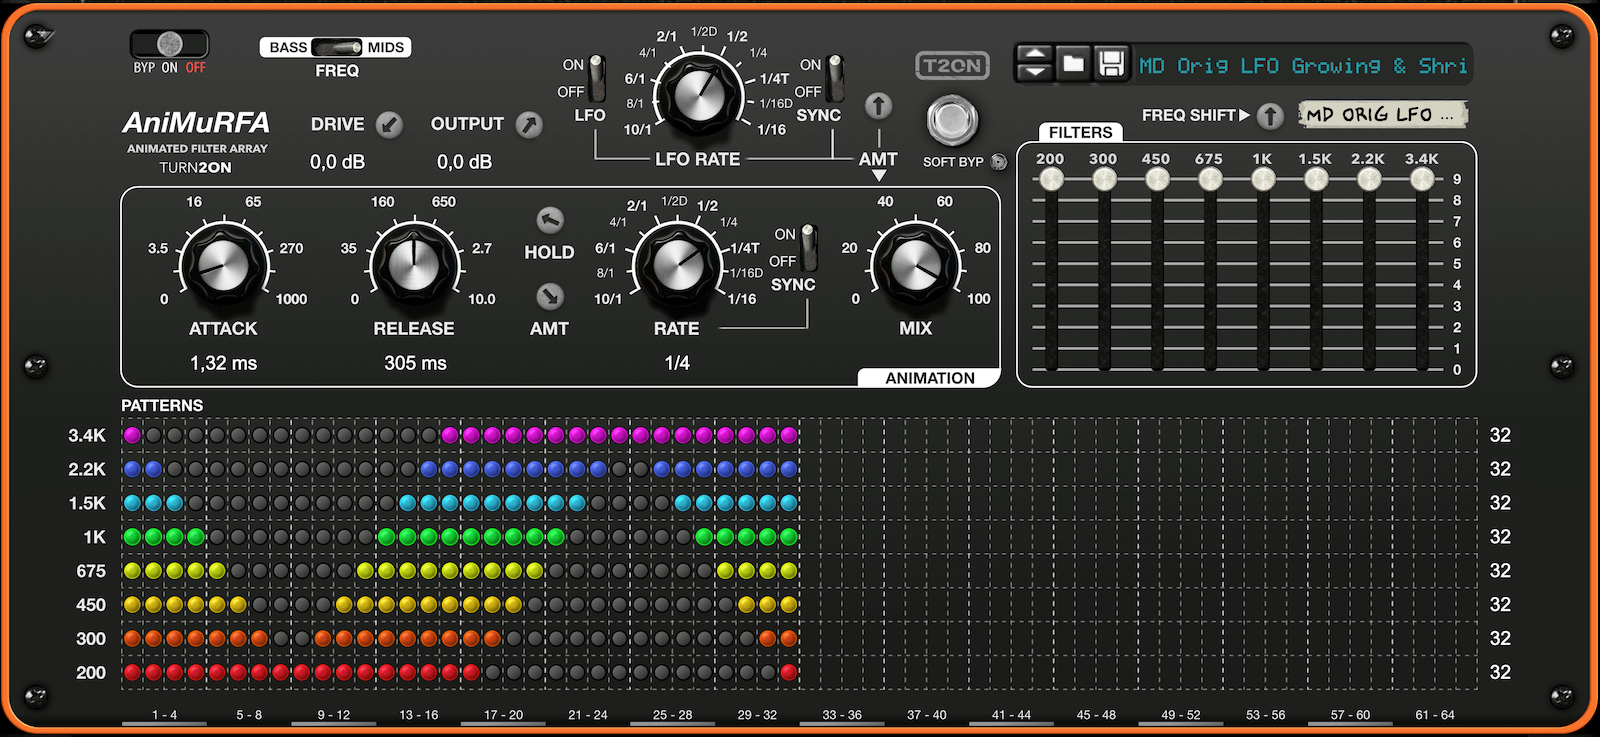The height and width of the screenshot is (737, 1600).
Task: Click the DRIVE trim knob icon
Action: 389,125
